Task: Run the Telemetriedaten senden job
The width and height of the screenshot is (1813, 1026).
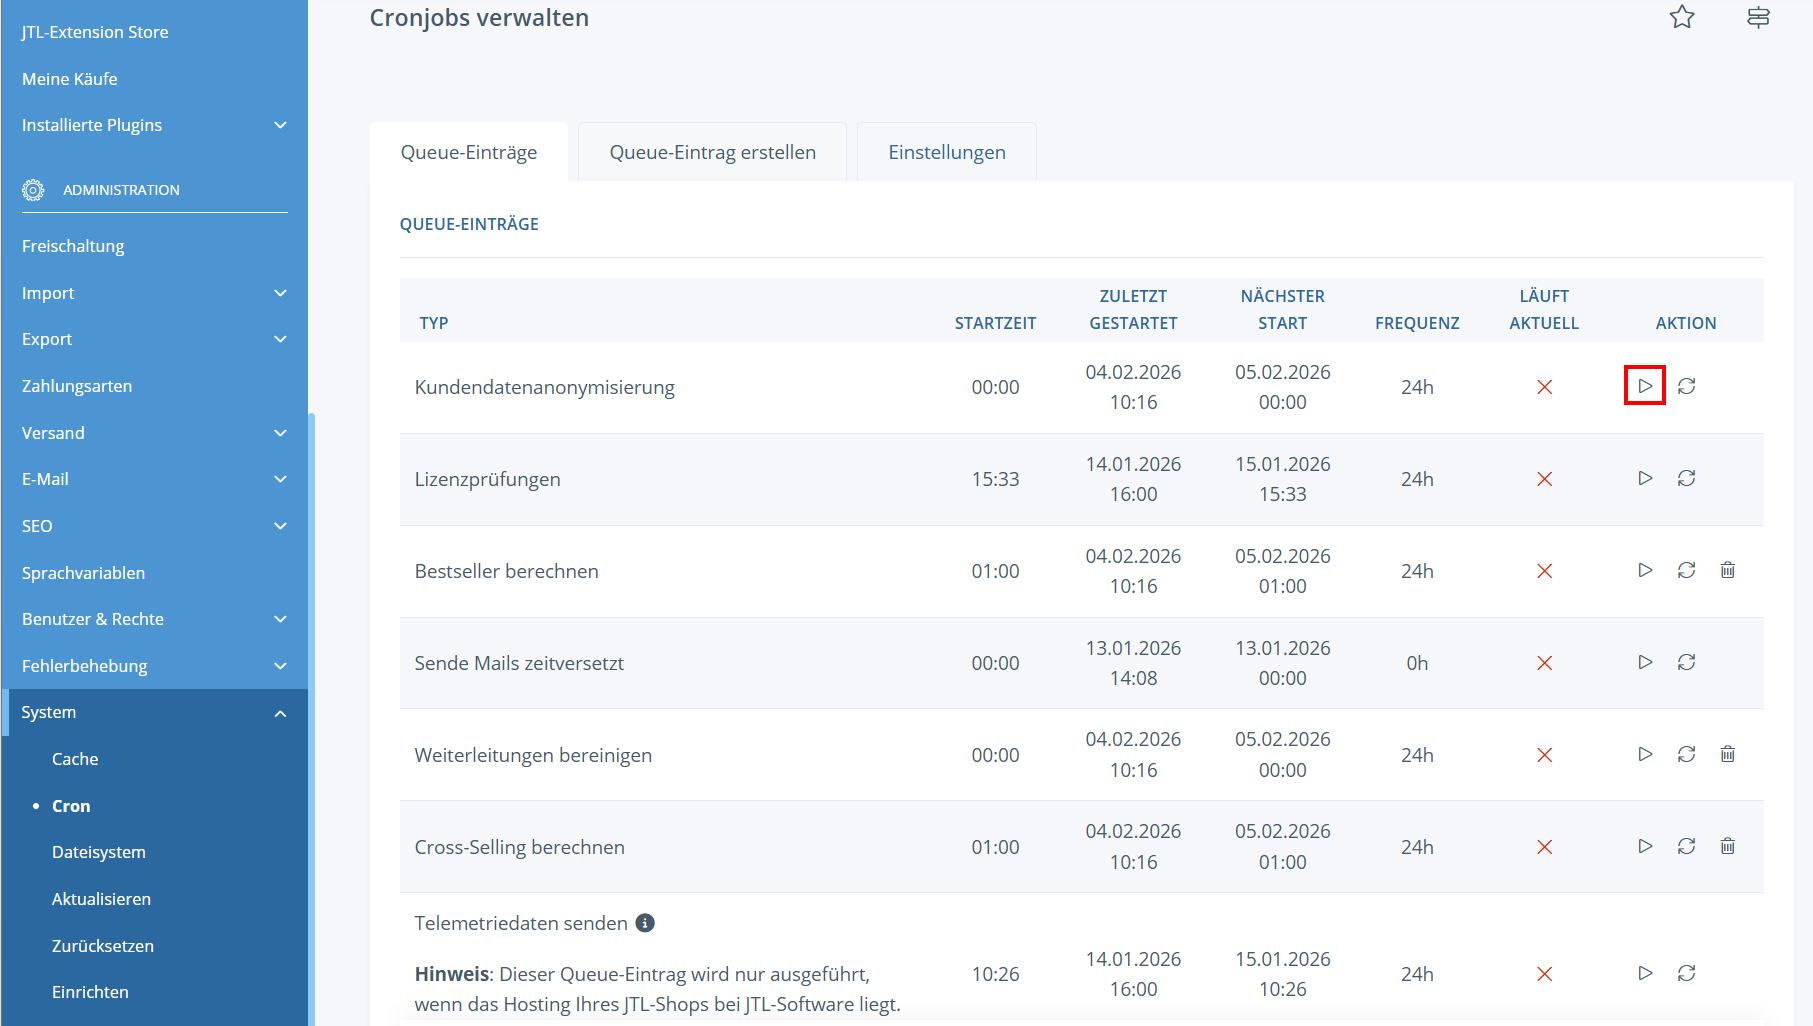Action: pyautogui.click(x=1645, y=973)
